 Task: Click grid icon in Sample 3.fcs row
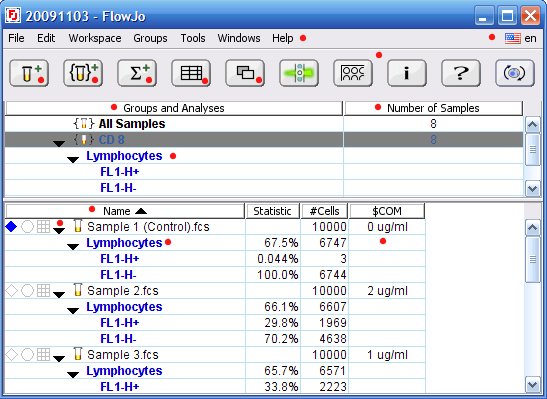pos(43,354)
